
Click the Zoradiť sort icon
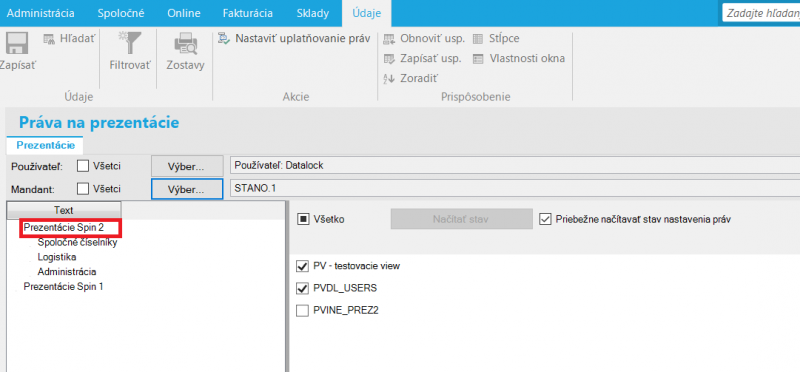[x=389, y=79]
